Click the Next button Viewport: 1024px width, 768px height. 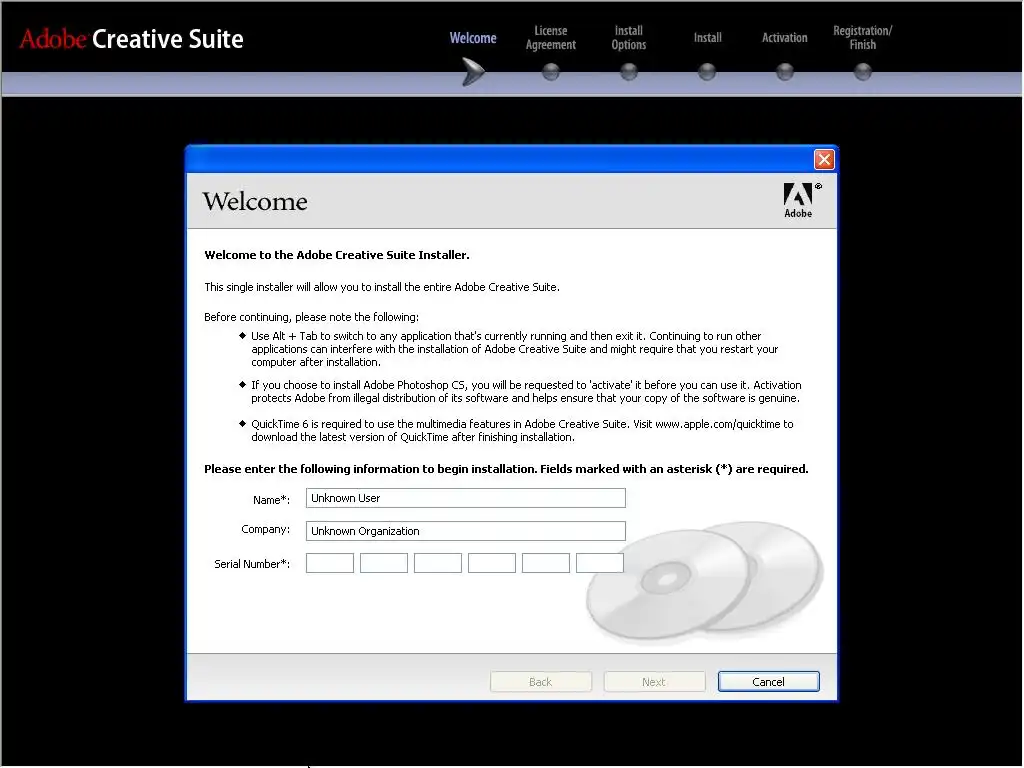click(654, 682)
